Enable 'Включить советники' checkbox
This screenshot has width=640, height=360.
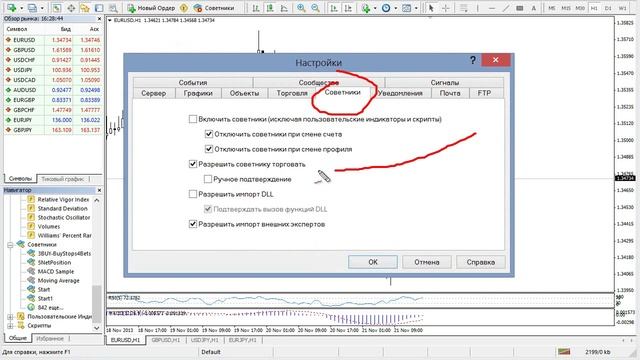click(193, 119)
